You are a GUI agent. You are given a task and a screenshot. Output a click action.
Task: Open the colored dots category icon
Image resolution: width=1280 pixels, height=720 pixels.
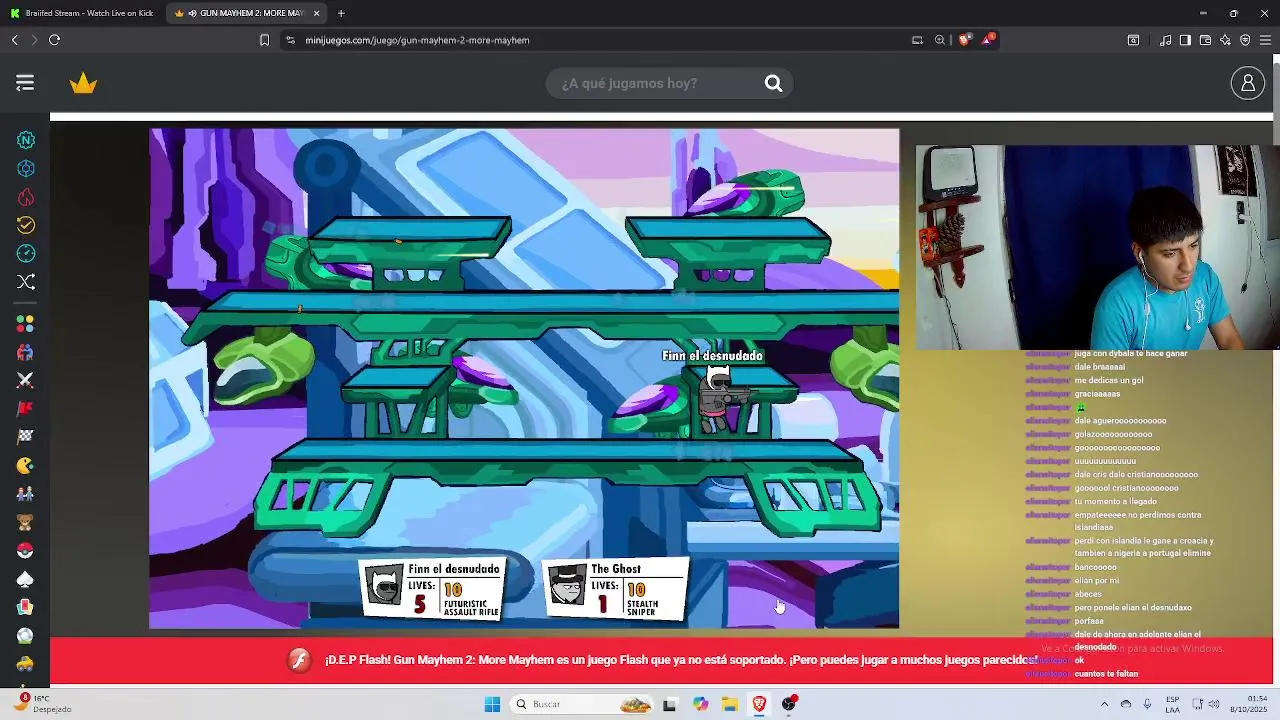(25, 323)
